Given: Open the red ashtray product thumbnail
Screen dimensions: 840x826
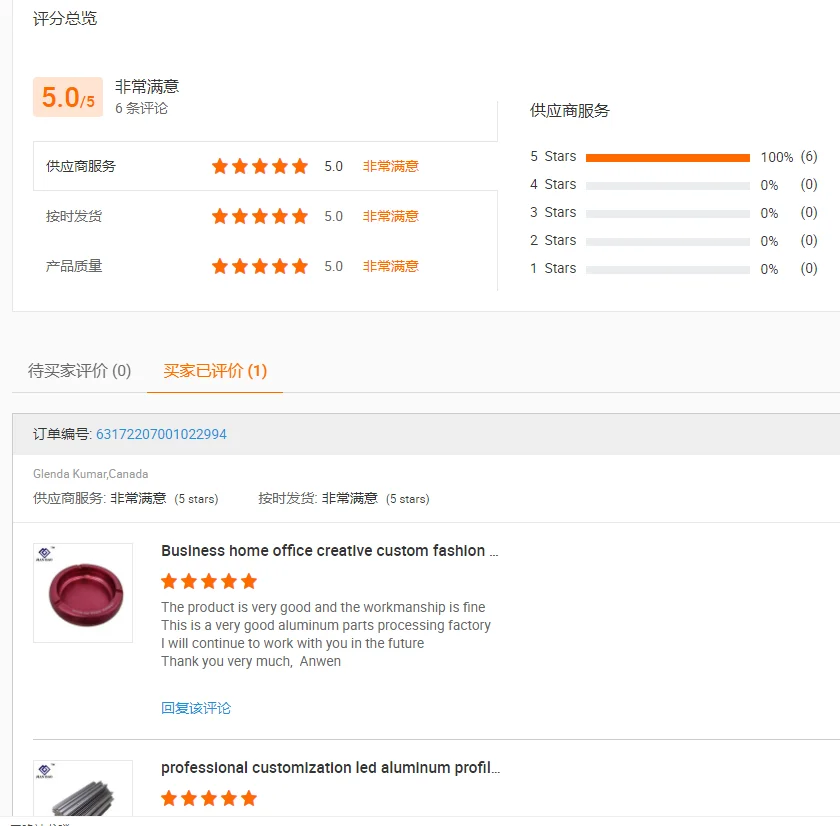Looking at the screenshot, I should (83, 592).
